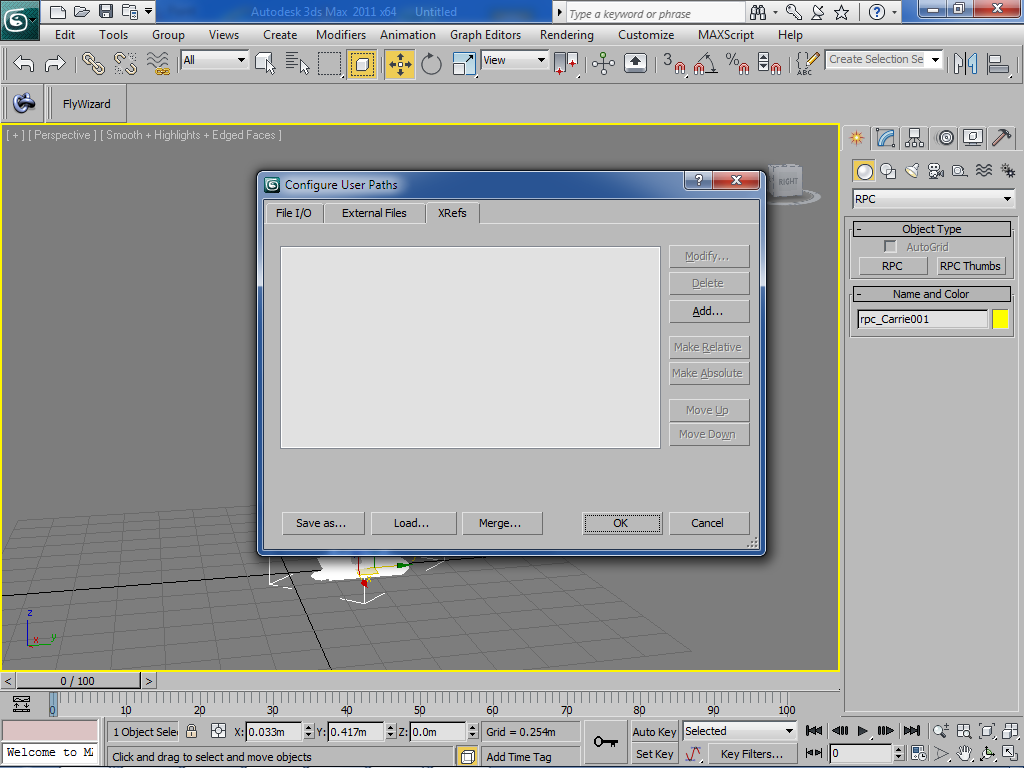This screenshot has width=1024, height=768.
Task: Switch to the File I/O tab
Action: (294, 213)
